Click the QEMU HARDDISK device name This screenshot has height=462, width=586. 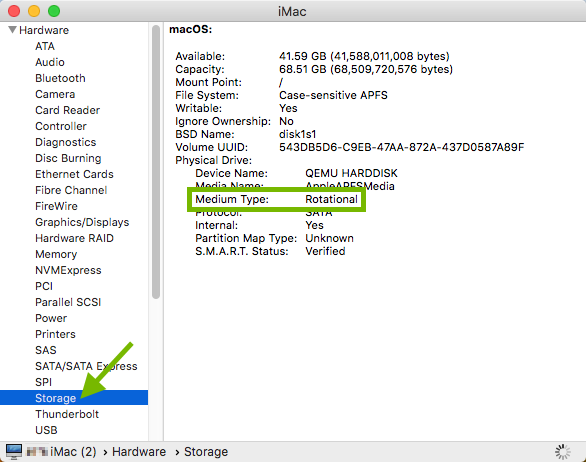click(x=351, y=173)
